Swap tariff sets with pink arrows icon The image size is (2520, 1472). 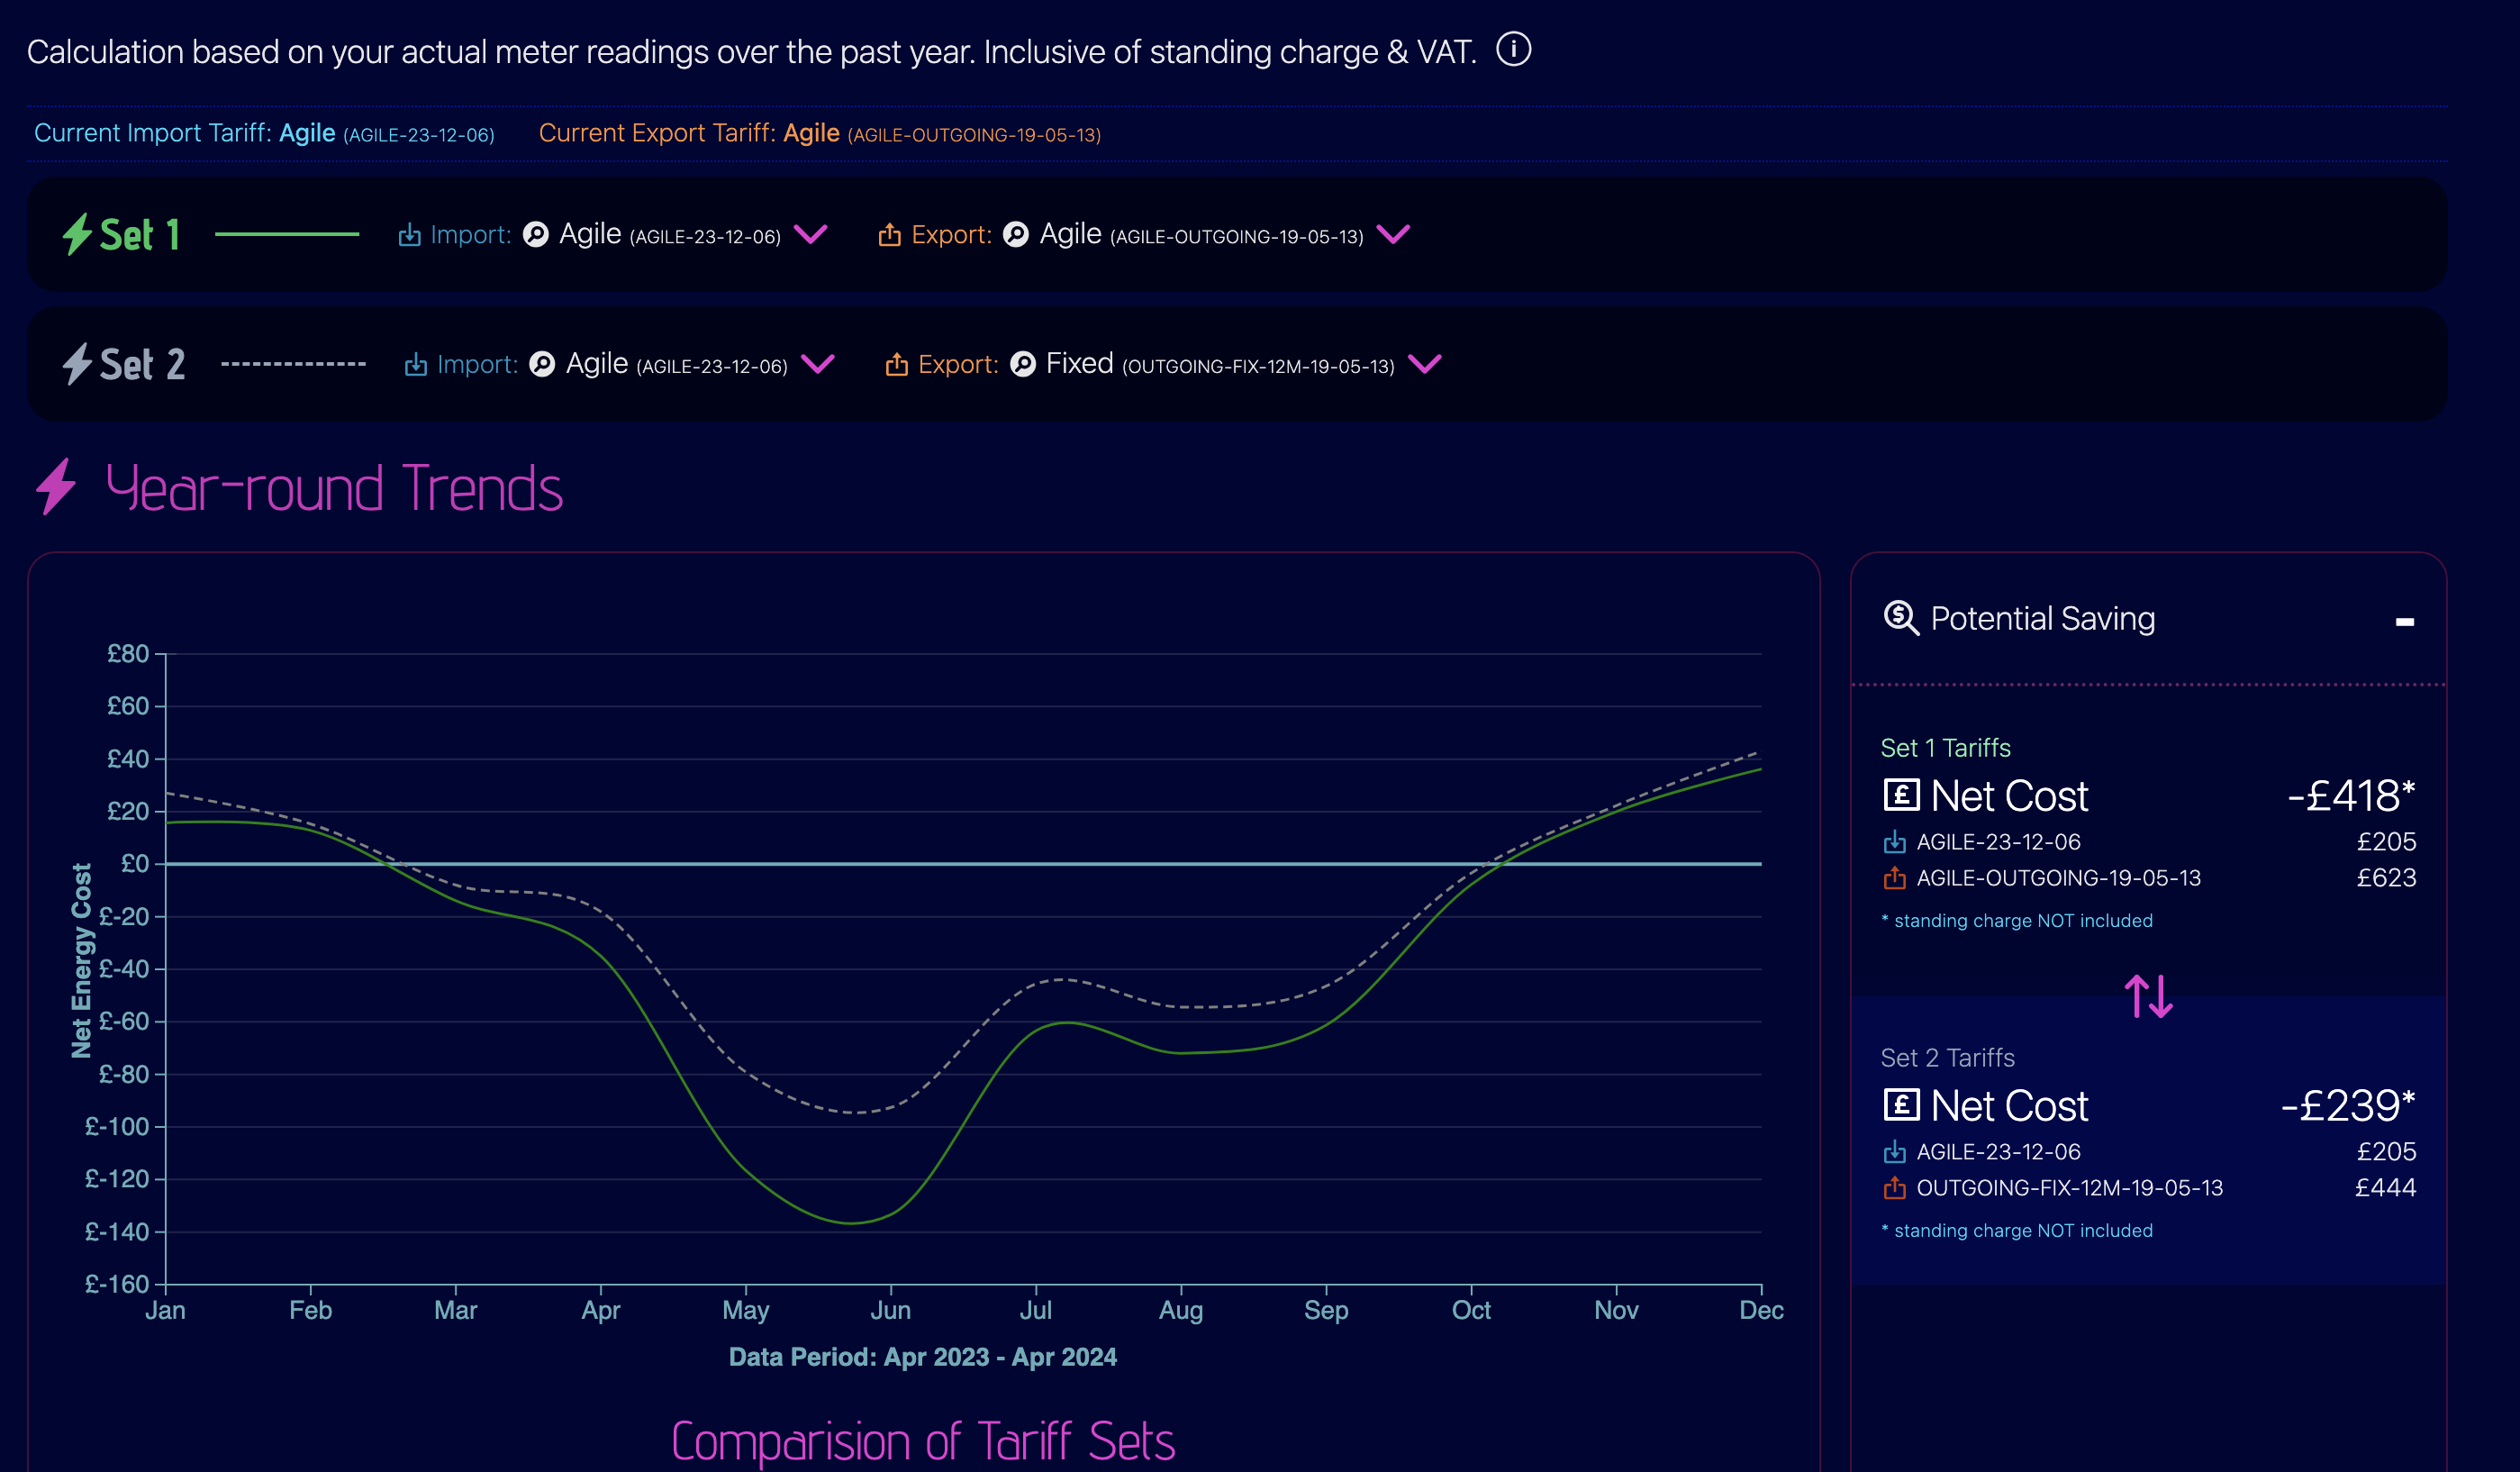coord(2148,996)
